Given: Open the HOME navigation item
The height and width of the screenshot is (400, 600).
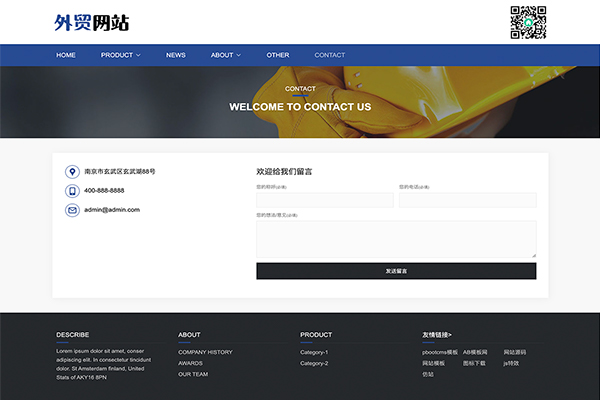Looking at the screenshot, I should coord(66,55).
